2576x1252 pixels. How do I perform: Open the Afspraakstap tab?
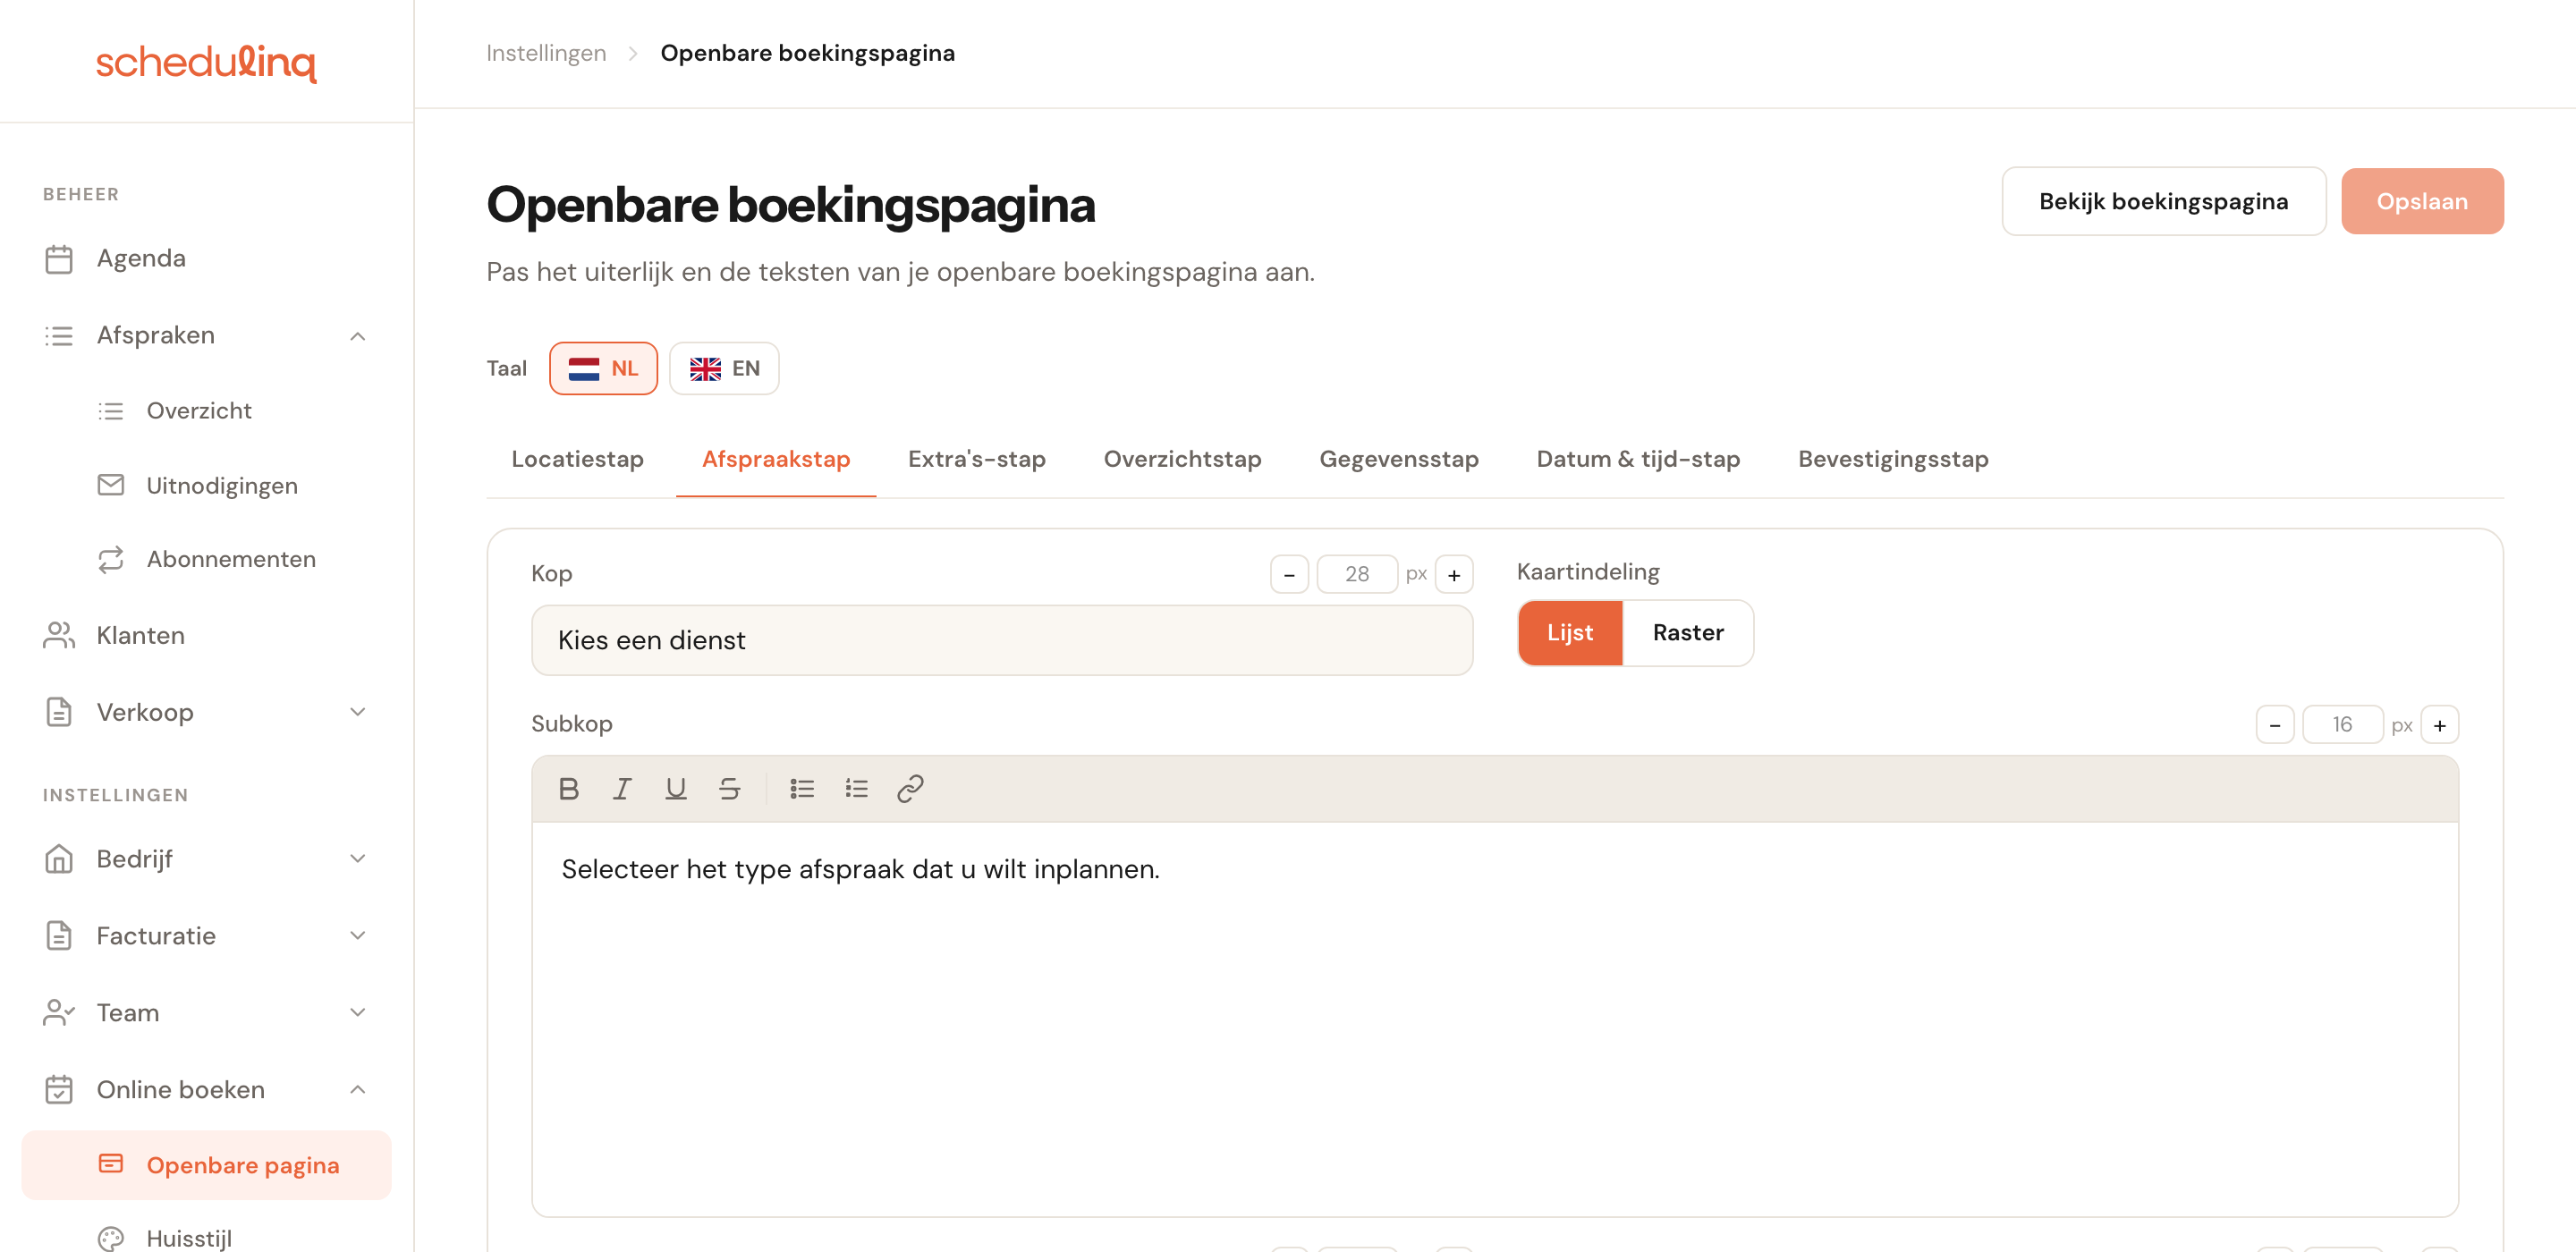click(x=776, y=459)
